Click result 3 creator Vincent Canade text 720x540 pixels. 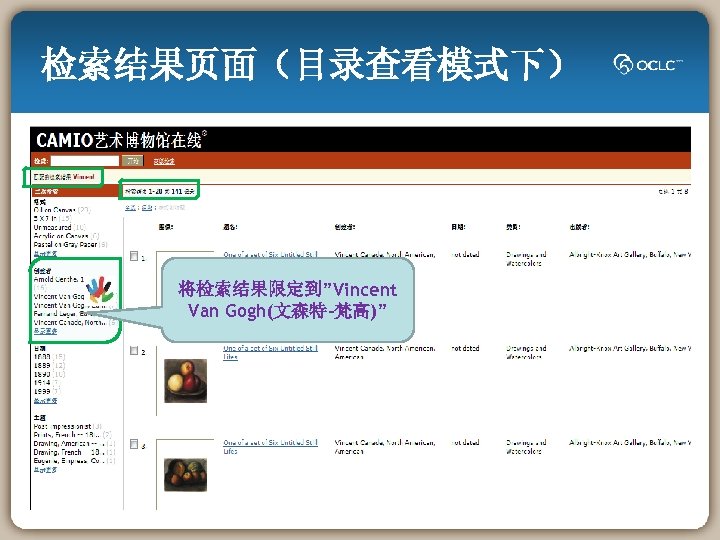pyautogui.click(x=385, y=446)
